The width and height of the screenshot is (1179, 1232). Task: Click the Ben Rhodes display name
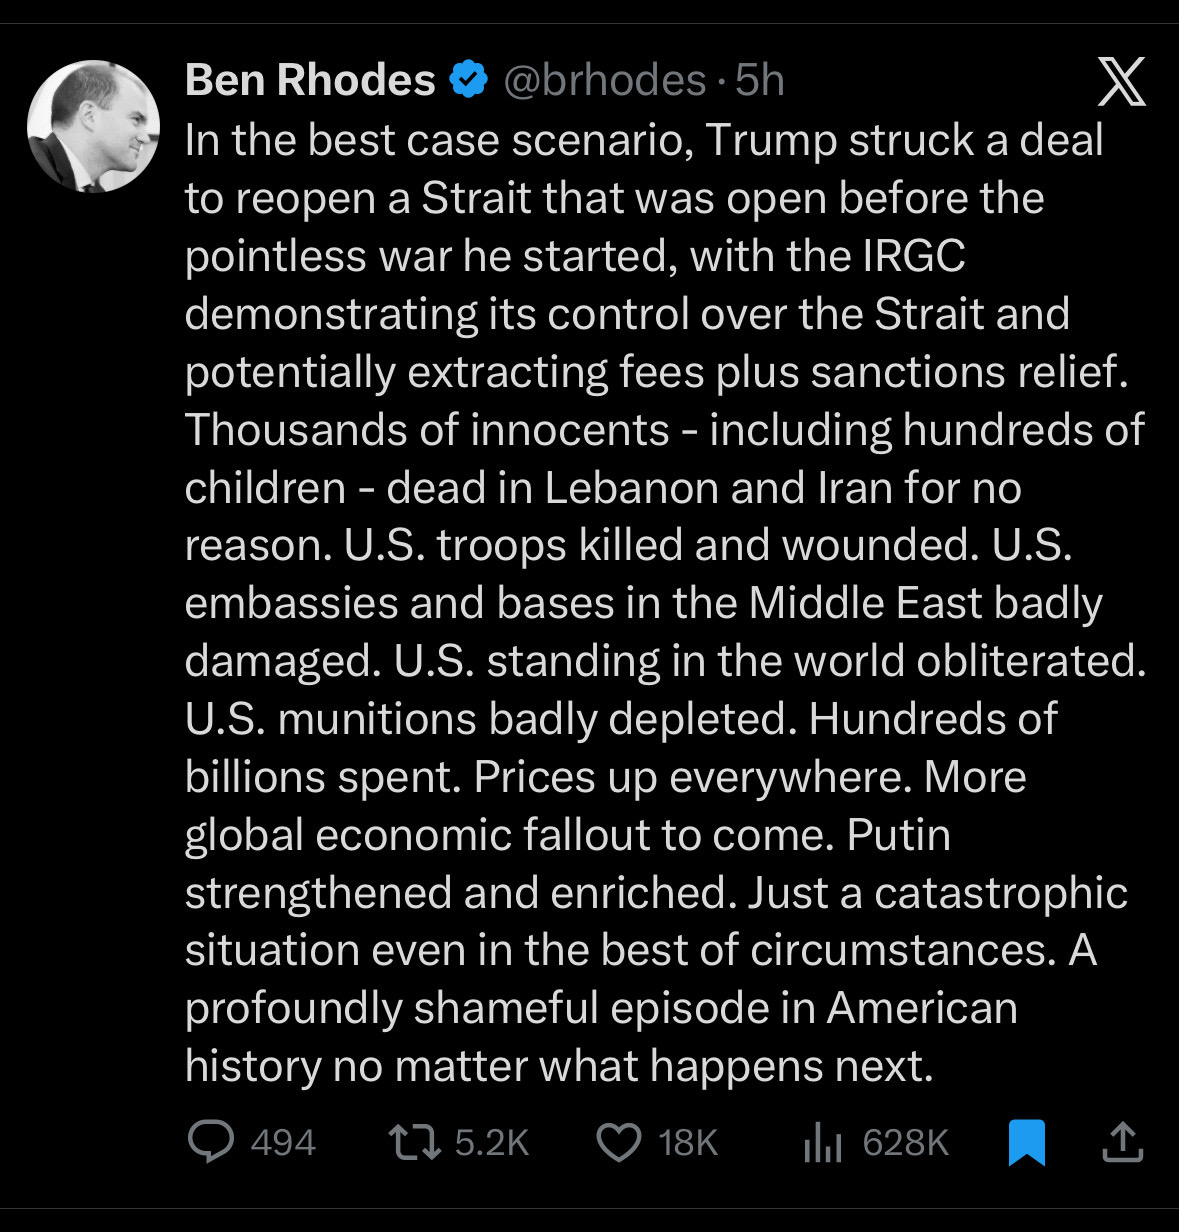(x=310, y=80)
